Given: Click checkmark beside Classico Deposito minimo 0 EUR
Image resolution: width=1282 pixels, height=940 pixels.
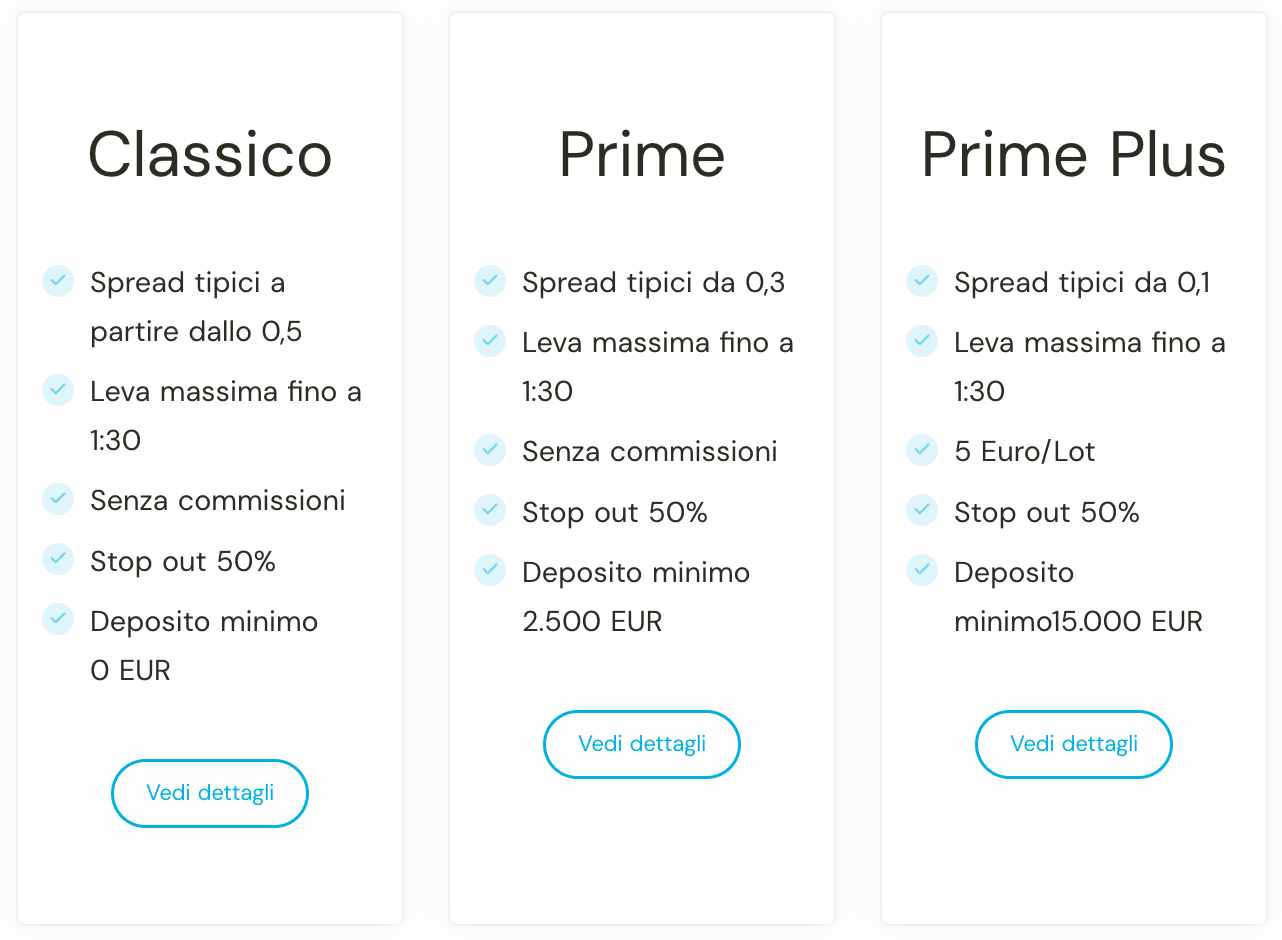Looking at the screenshot, I should click(x=58, y=619).
